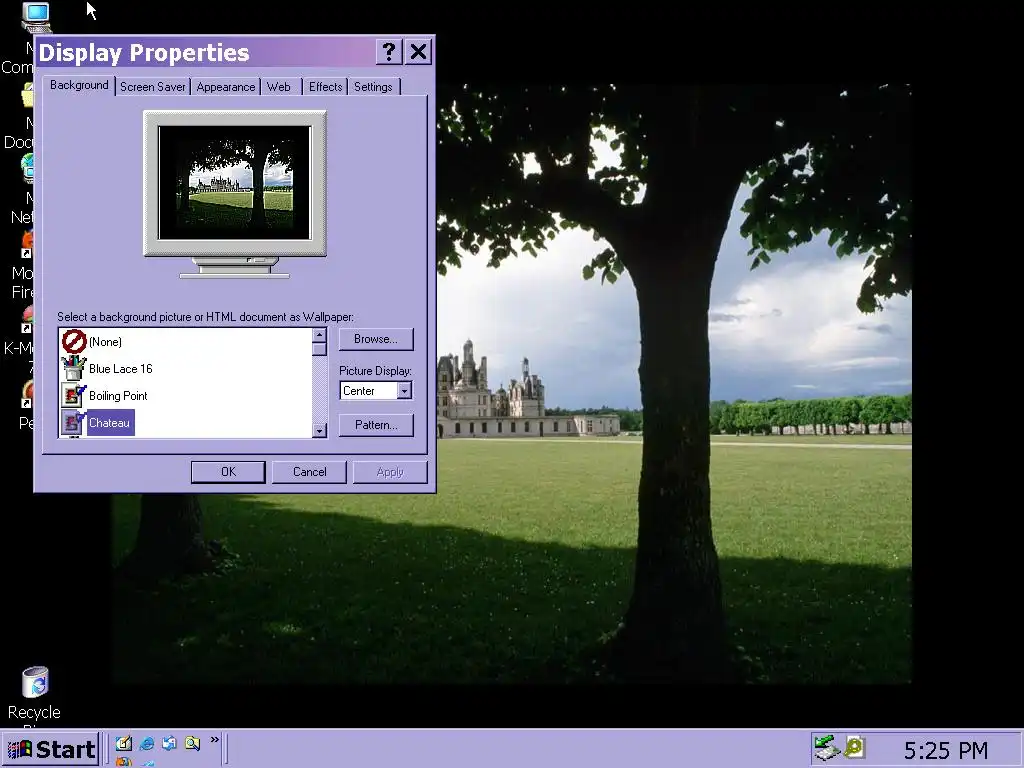Click the image icon beside Chateau
The width and height of the screenshot is (1024, 768).
(x=74, y=423)
